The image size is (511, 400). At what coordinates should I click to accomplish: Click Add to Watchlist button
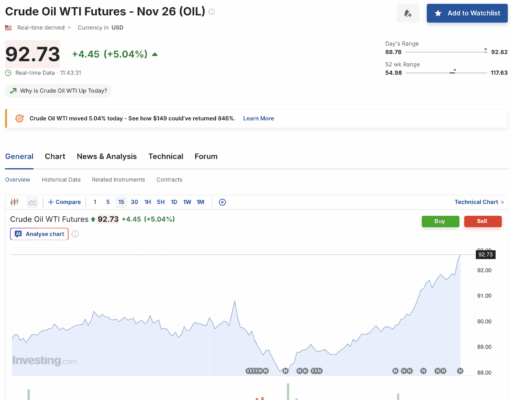467,13
